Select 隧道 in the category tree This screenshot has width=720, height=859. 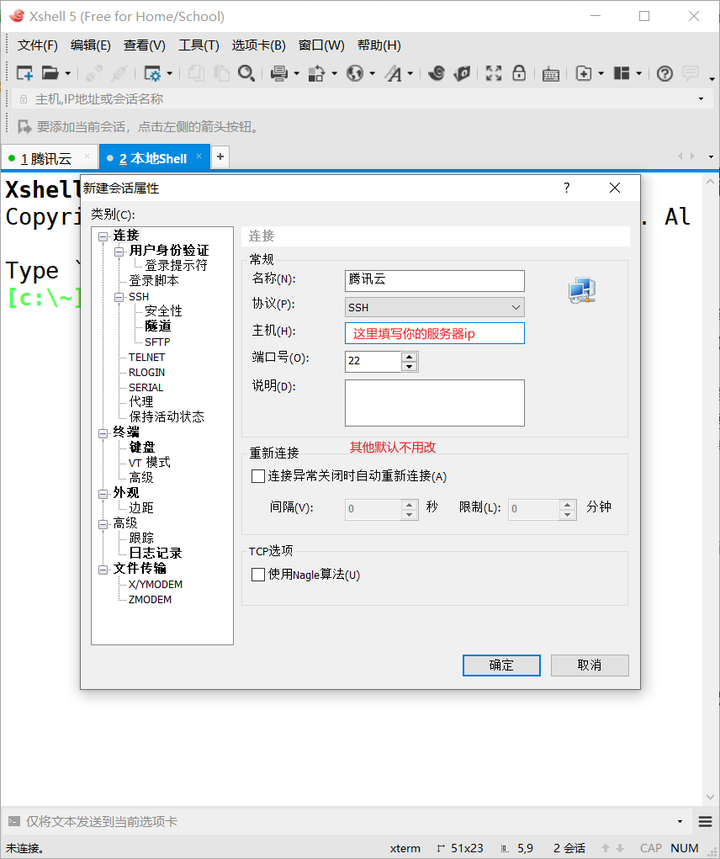tap(158, 327)
